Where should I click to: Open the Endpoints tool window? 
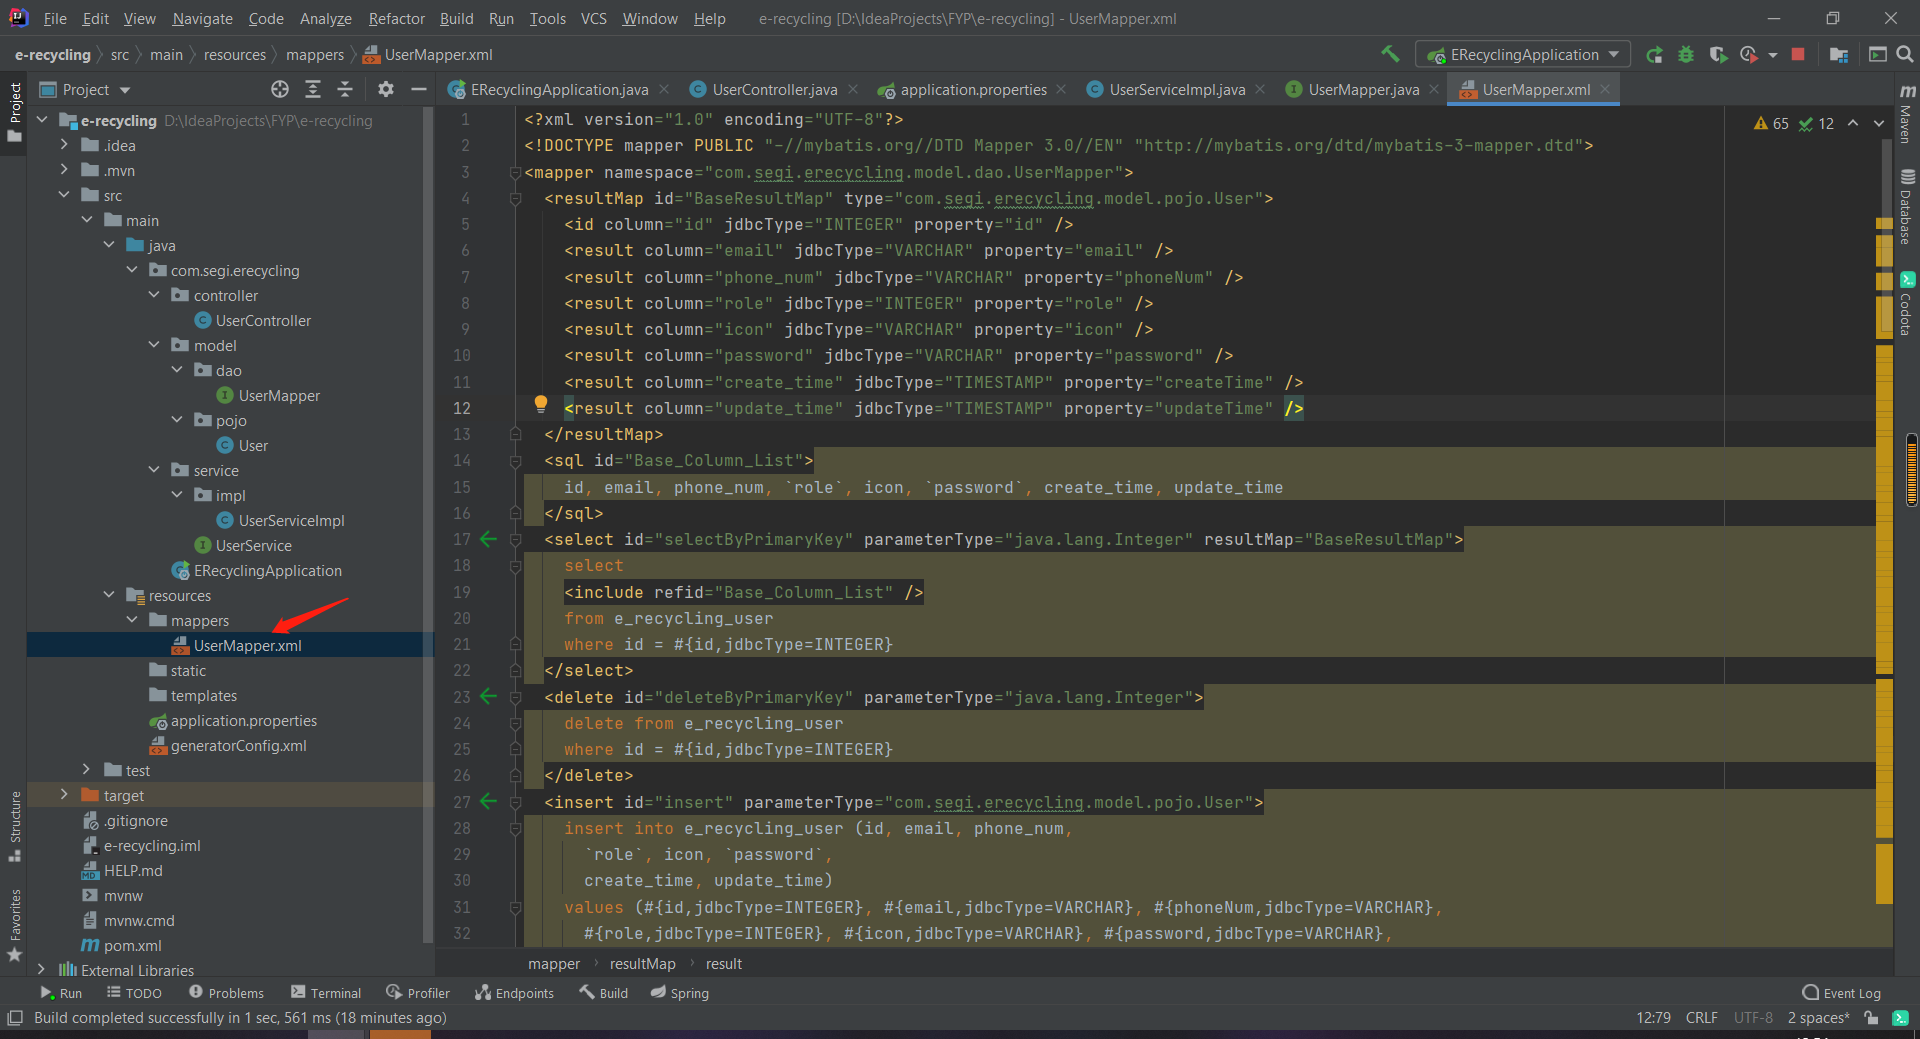(x=514, y=993)
